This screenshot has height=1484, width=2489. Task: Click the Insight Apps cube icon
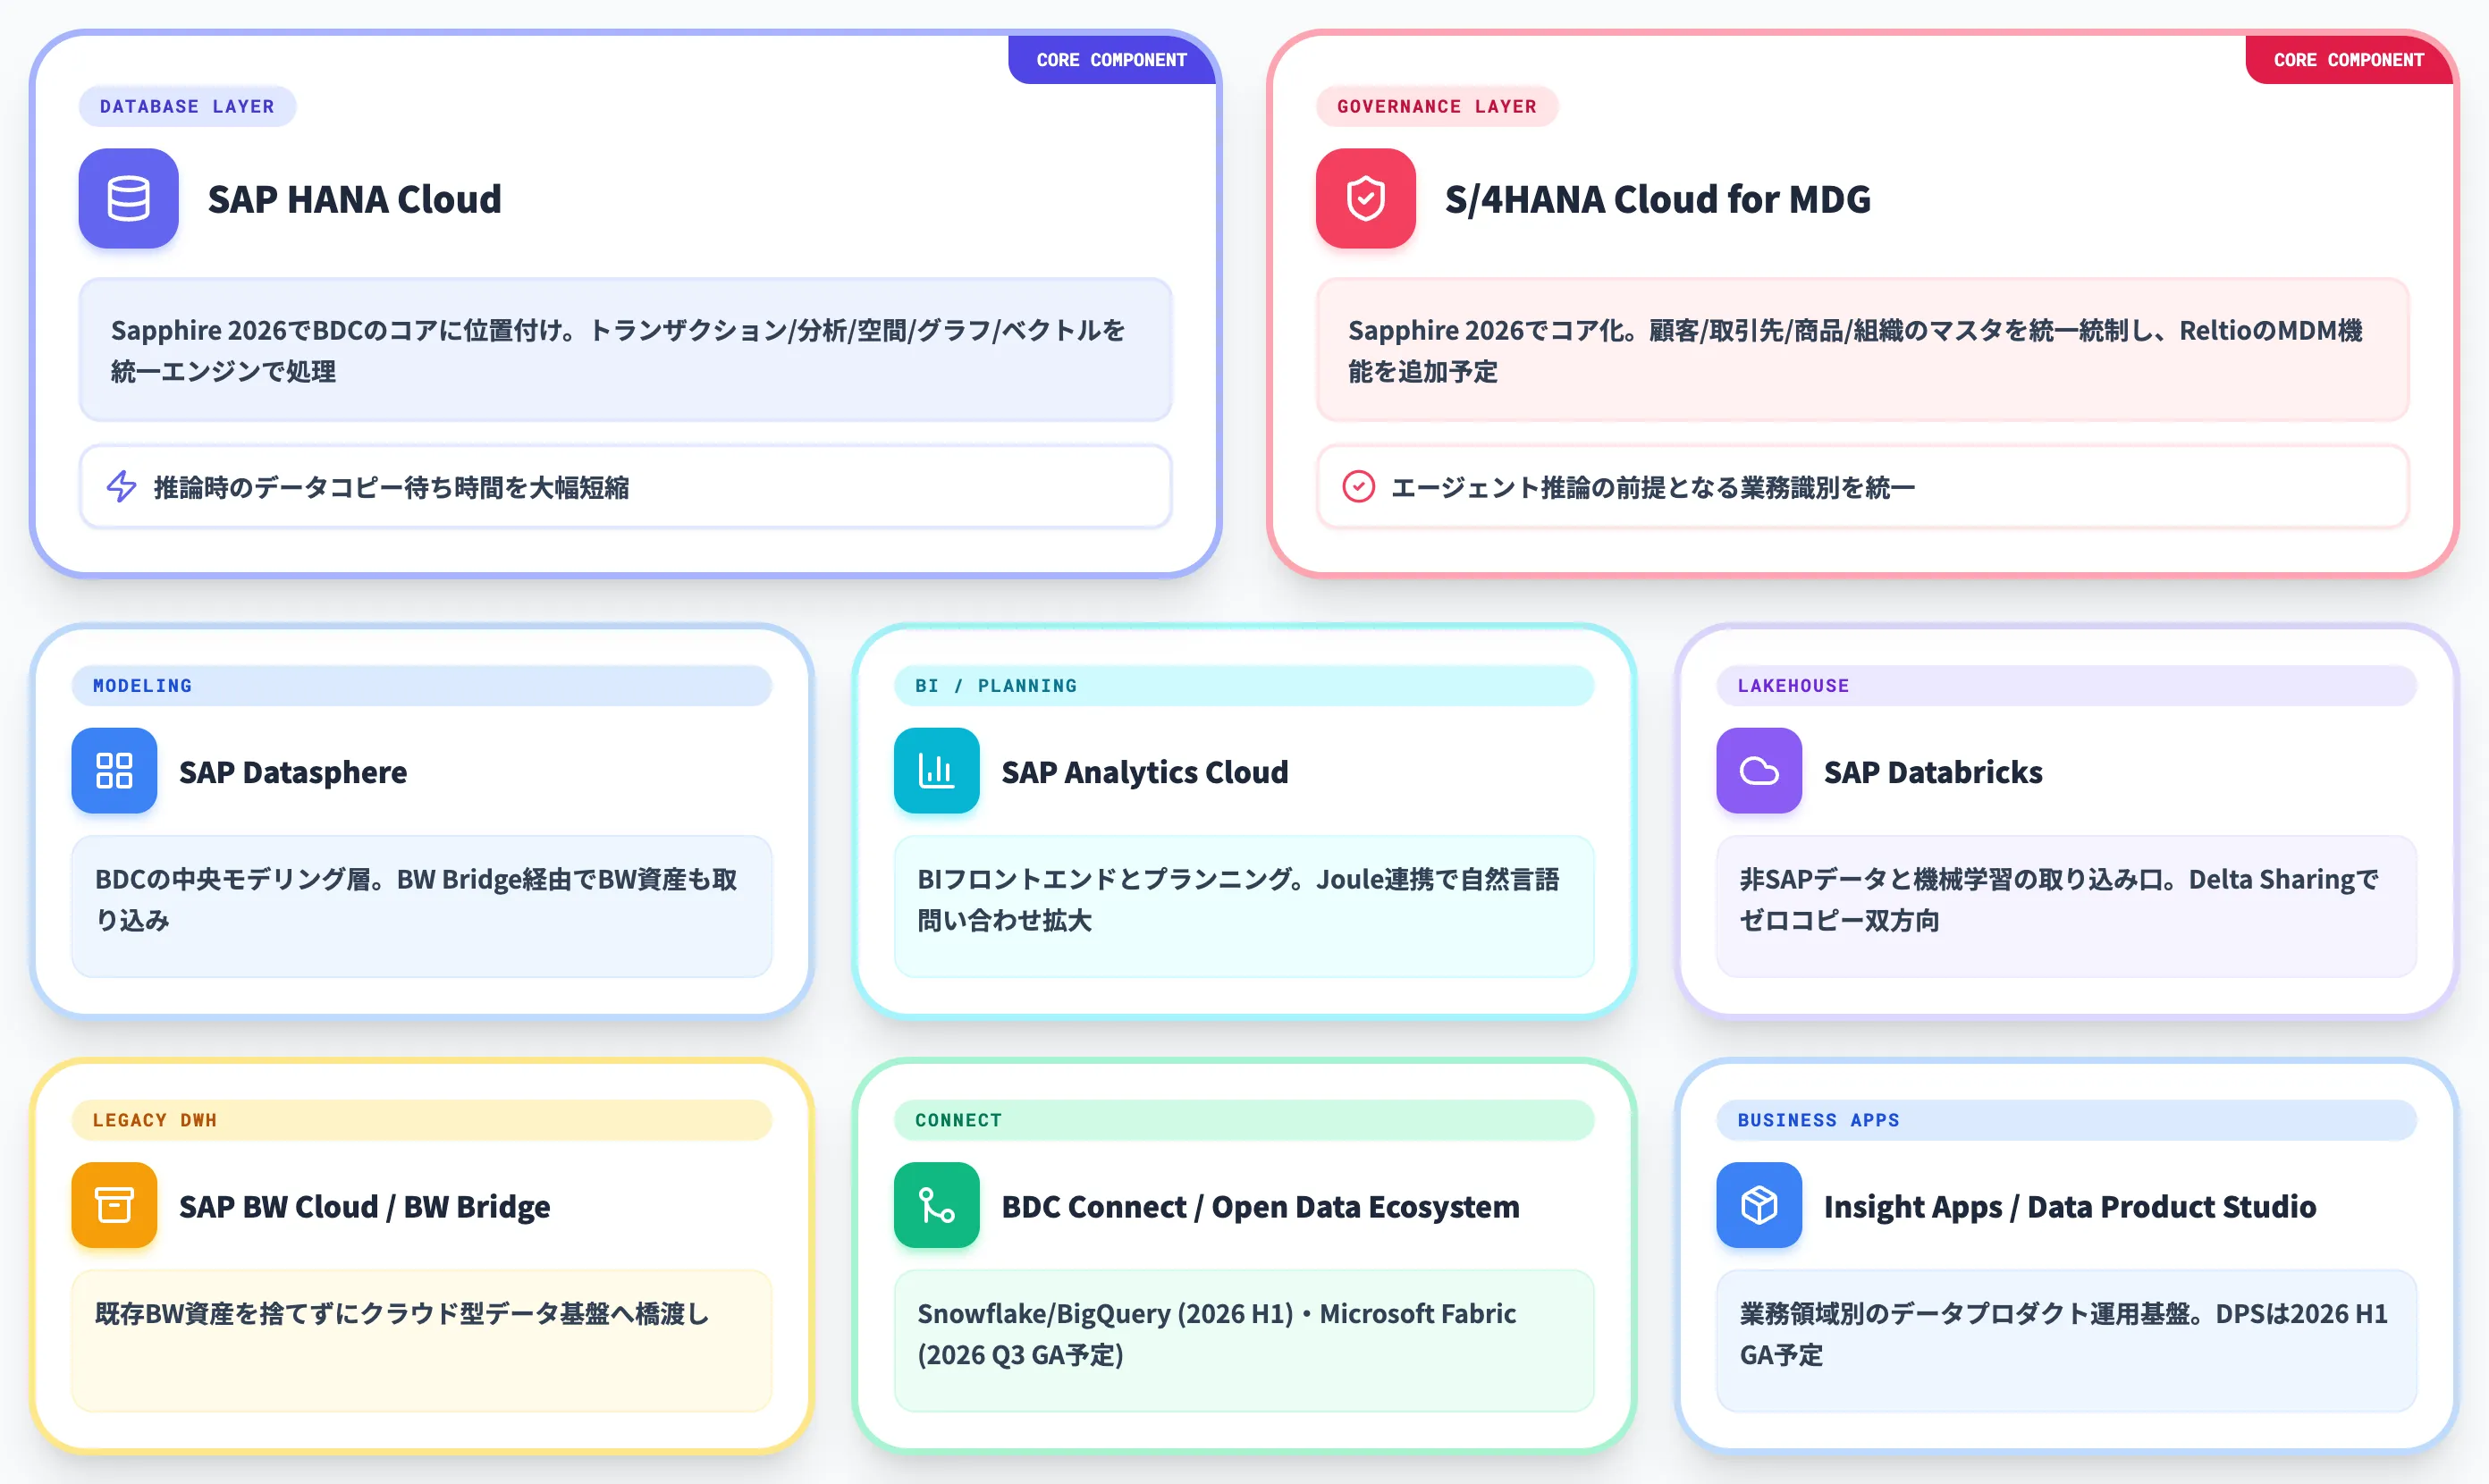pyautogui.click(x=1759, y=1205)
